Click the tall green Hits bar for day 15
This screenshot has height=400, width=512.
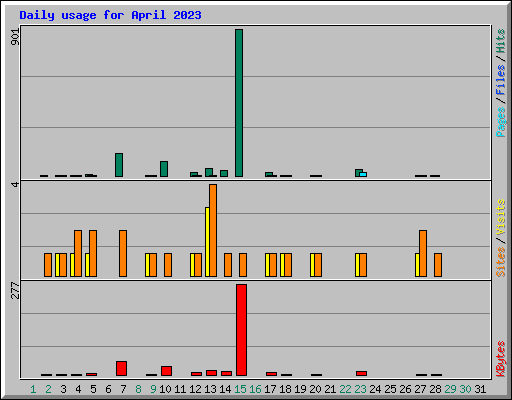tap(239, 103)
